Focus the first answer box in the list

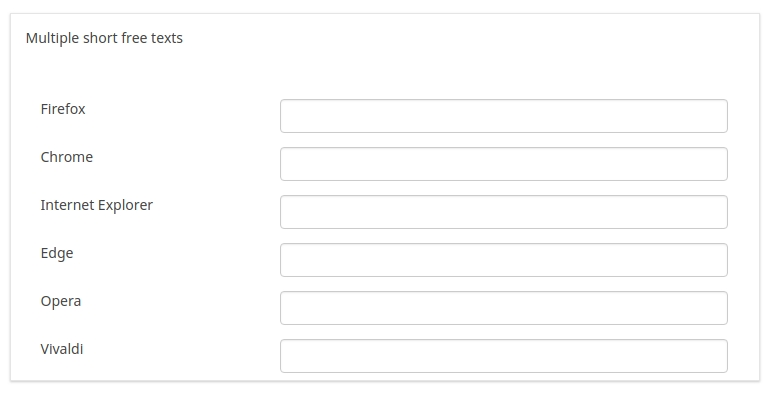point(504,116)
